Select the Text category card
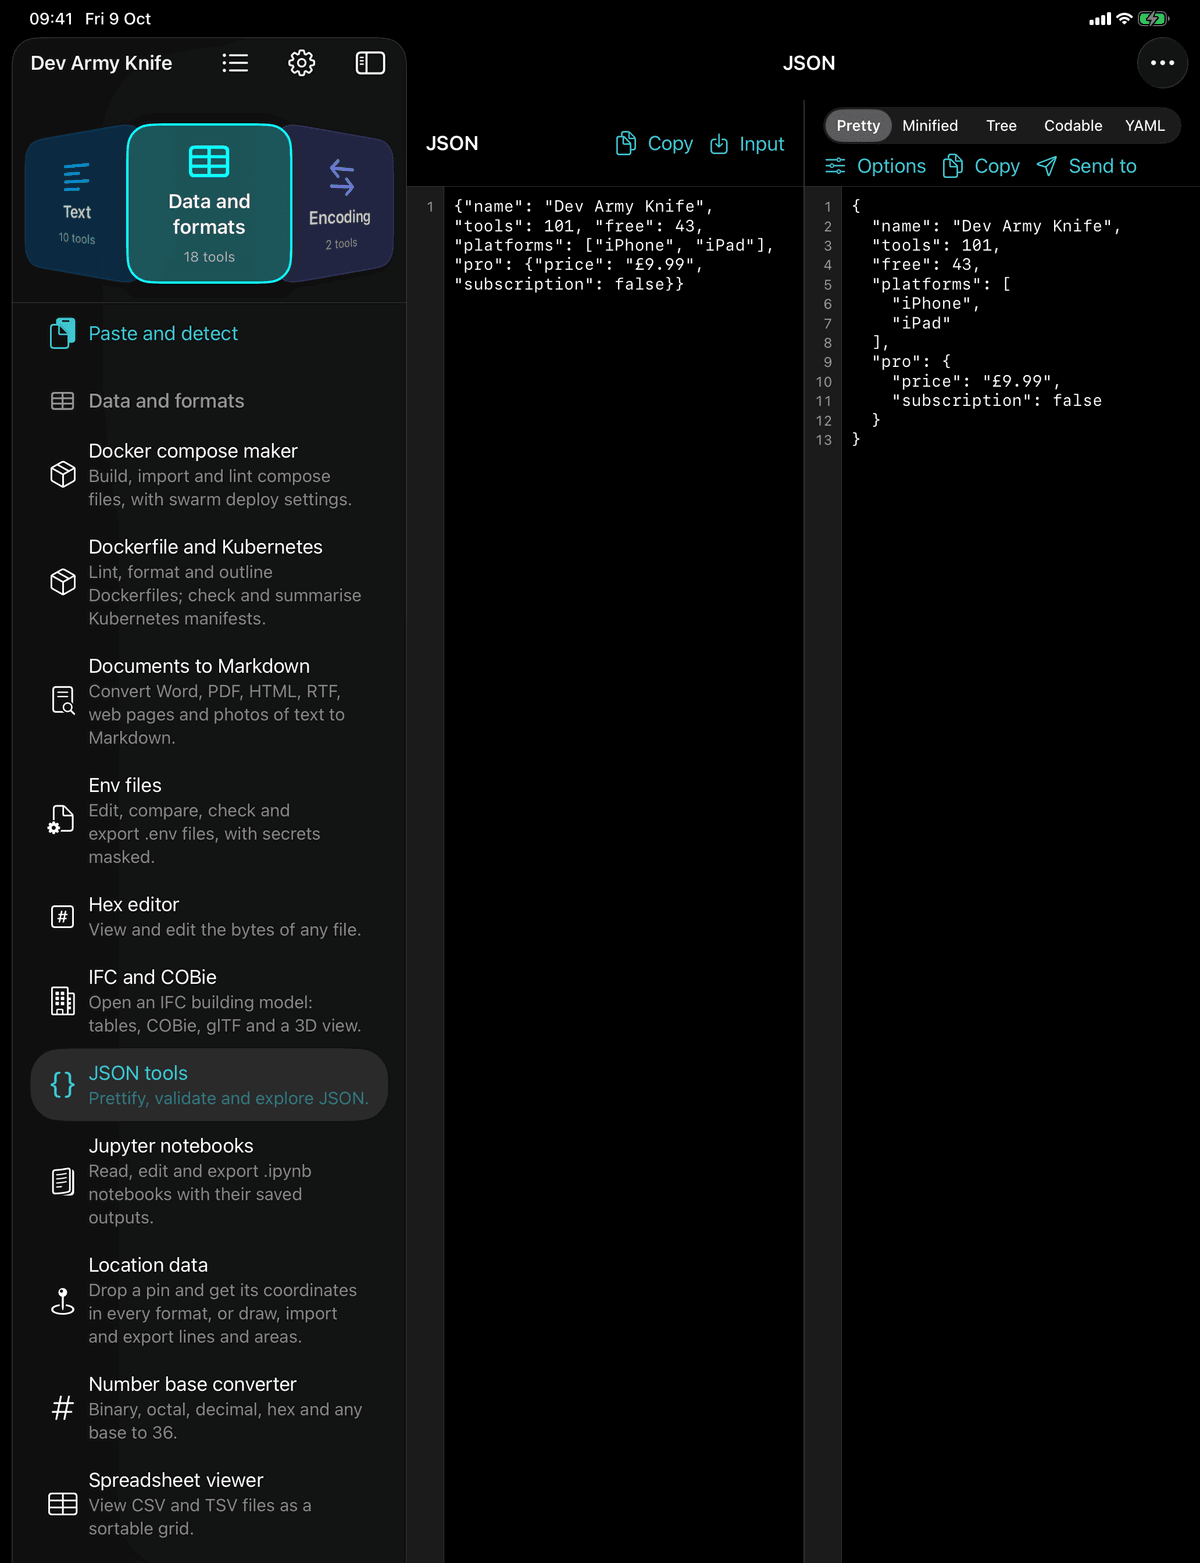Screen dimensions: 1200x1563 pos(77,204)
